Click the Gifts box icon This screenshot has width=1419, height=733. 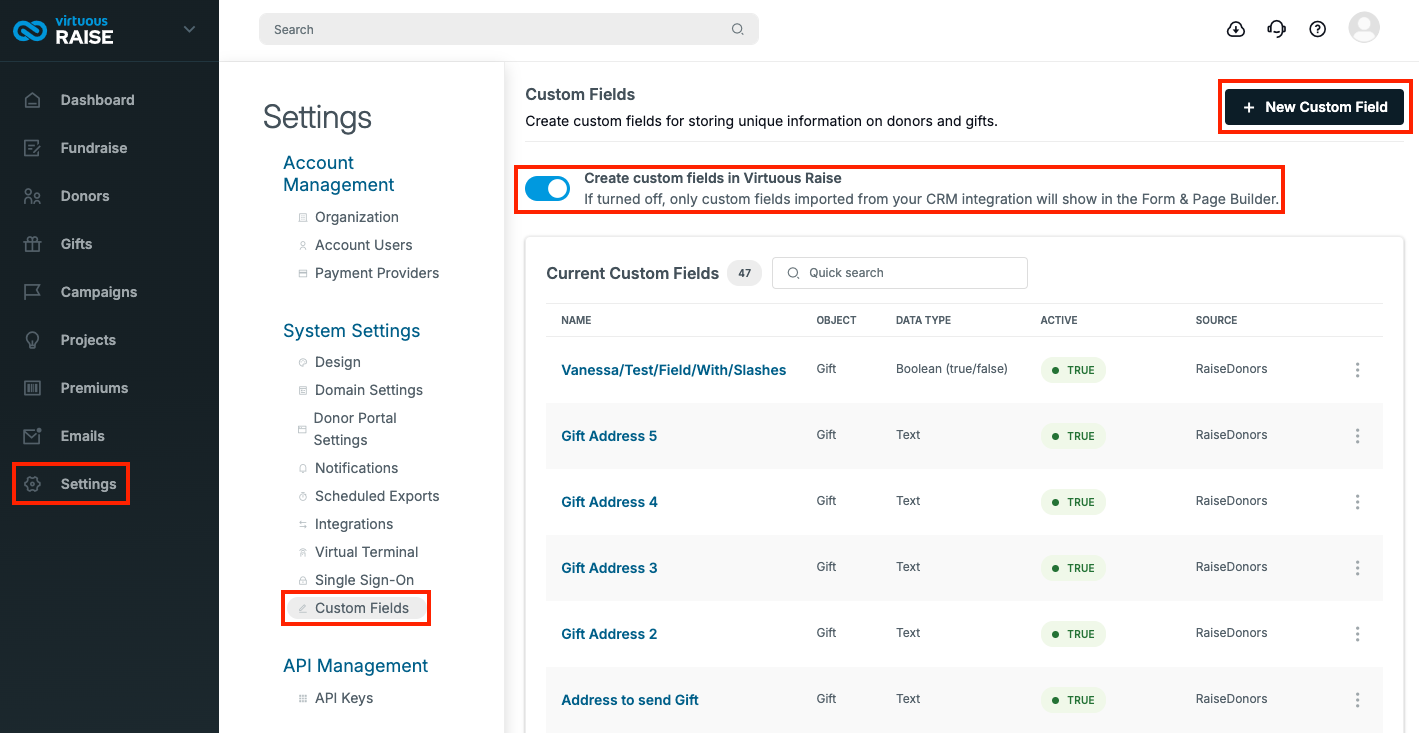click(x=33, y=244)
